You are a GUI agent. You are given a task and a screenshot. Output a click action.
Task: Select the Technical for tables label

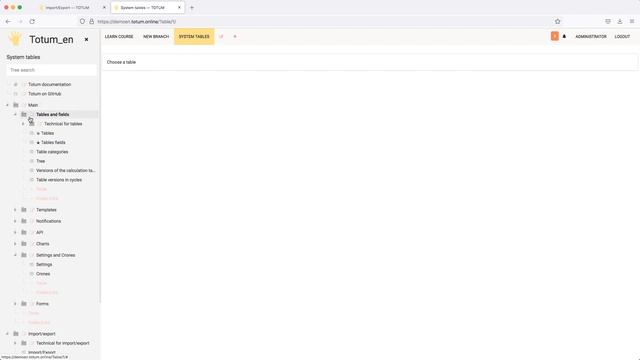point(63,124)
